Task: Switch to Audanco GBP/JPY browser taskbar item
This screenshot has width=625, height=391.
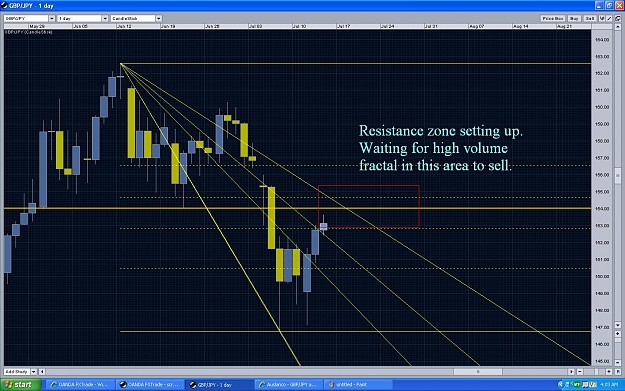Action: click(x=289, y=385)
